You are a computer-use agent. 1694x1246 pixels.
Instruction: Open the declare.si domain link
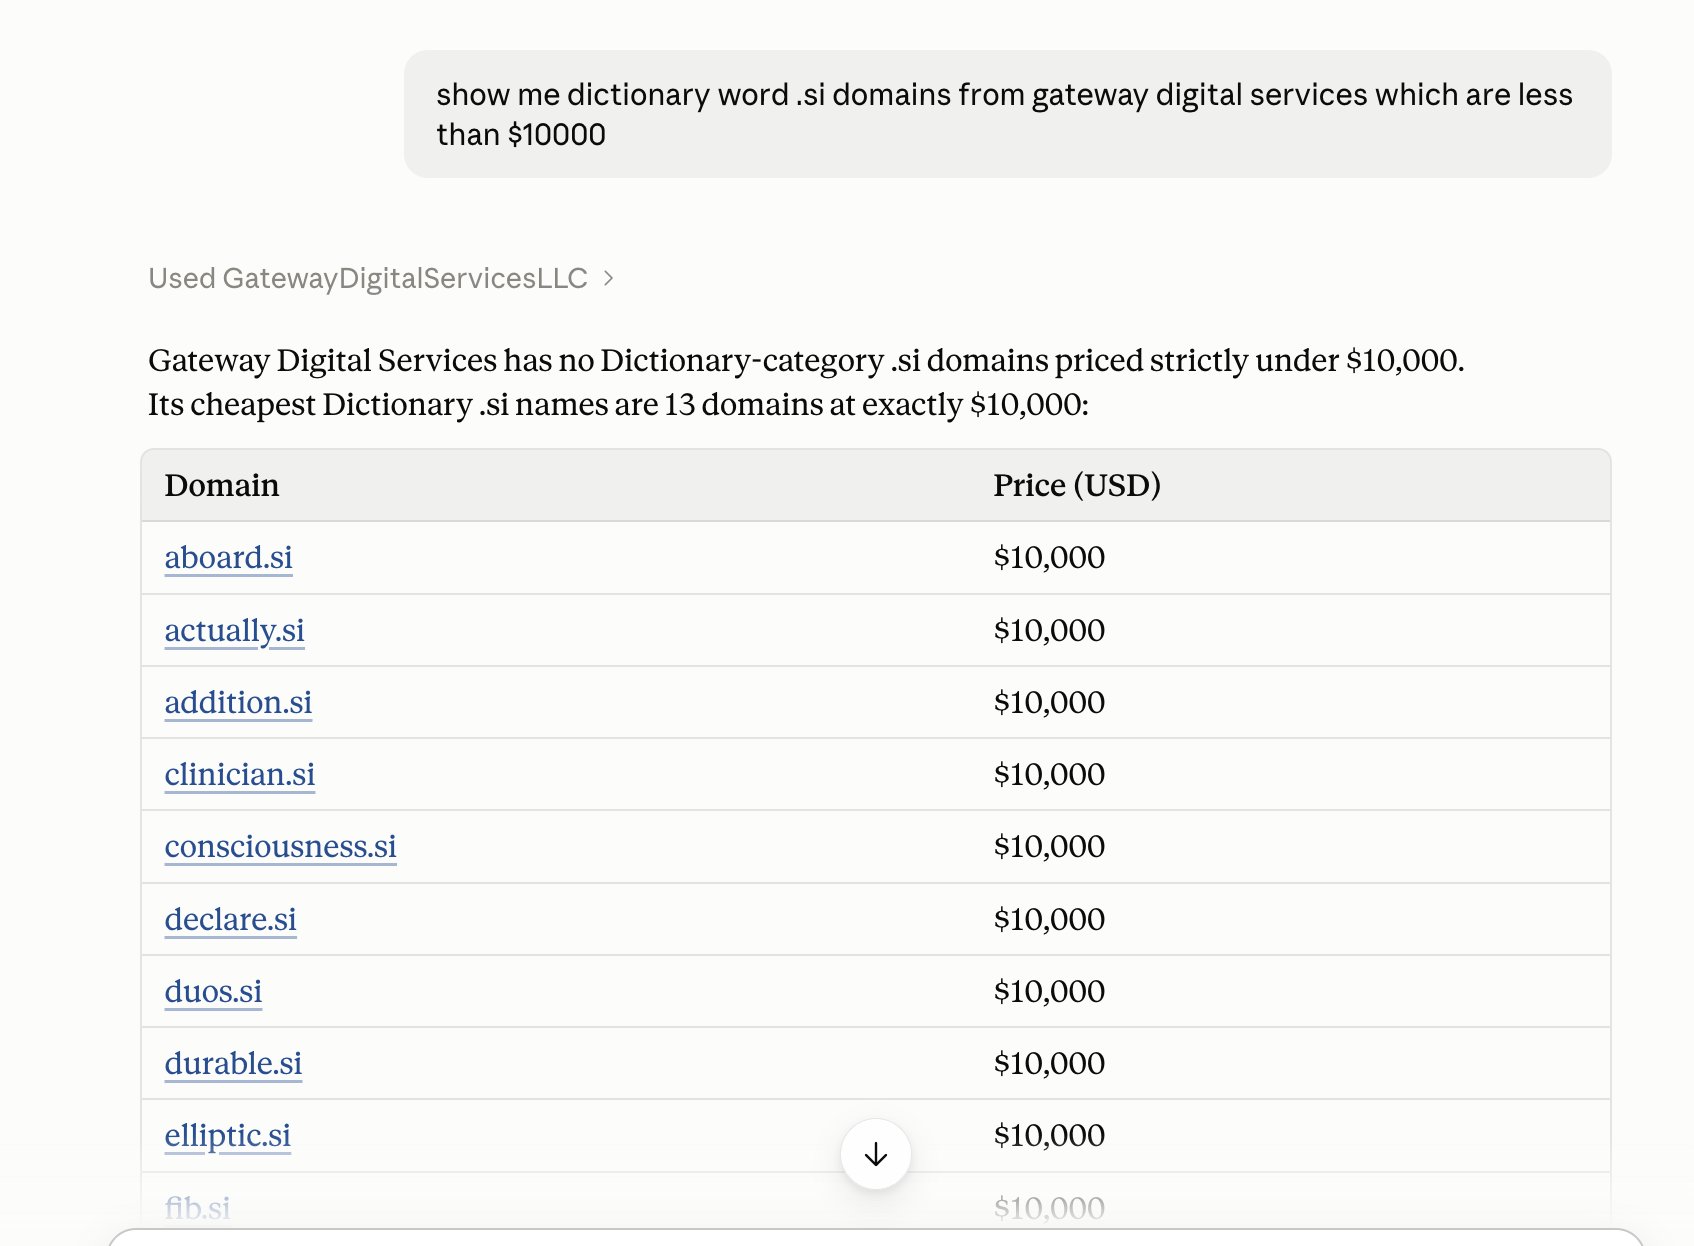pyautogui.click(x=230, y=919)
